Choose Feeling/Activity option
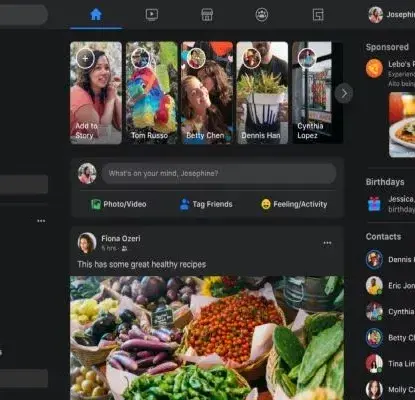 coord(294,204)
